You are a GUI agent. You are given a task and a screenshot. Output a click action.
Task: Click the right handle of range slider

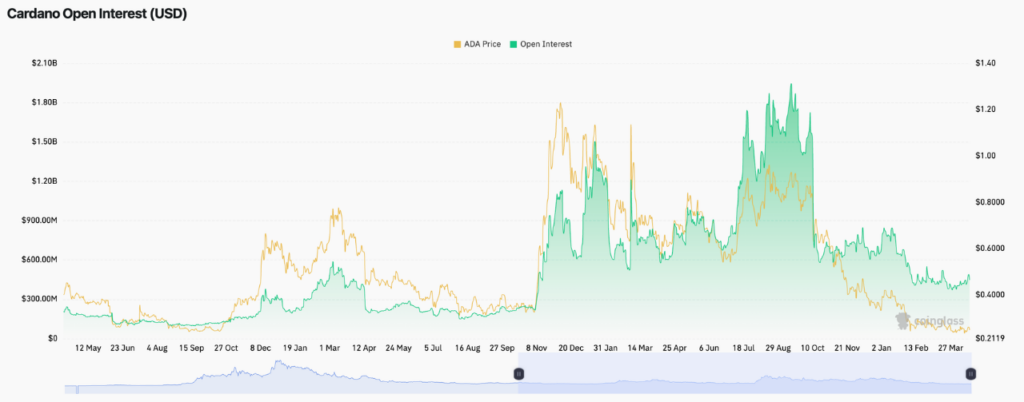pos(970,374)
